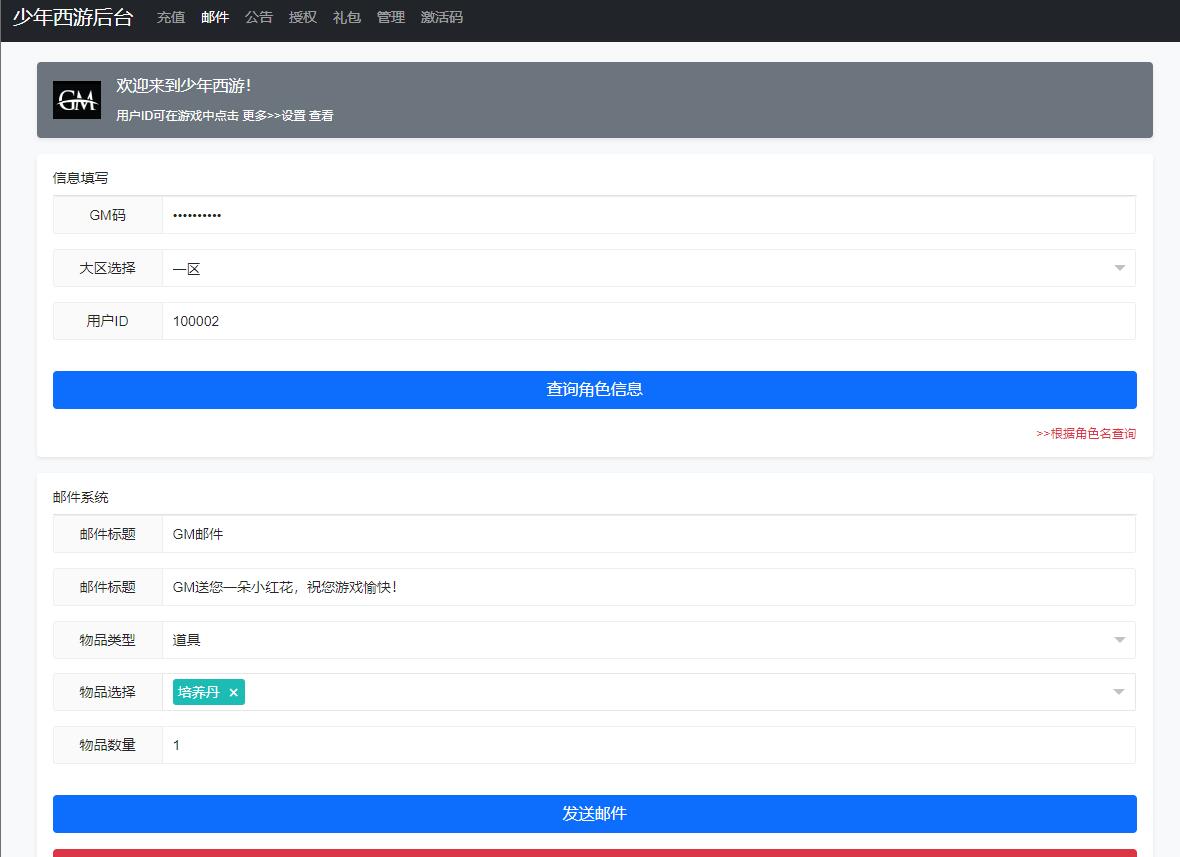Click the 用户ID可在游戏中点击 hint text
Screen dimensions: 1180x857
[224, 116]
